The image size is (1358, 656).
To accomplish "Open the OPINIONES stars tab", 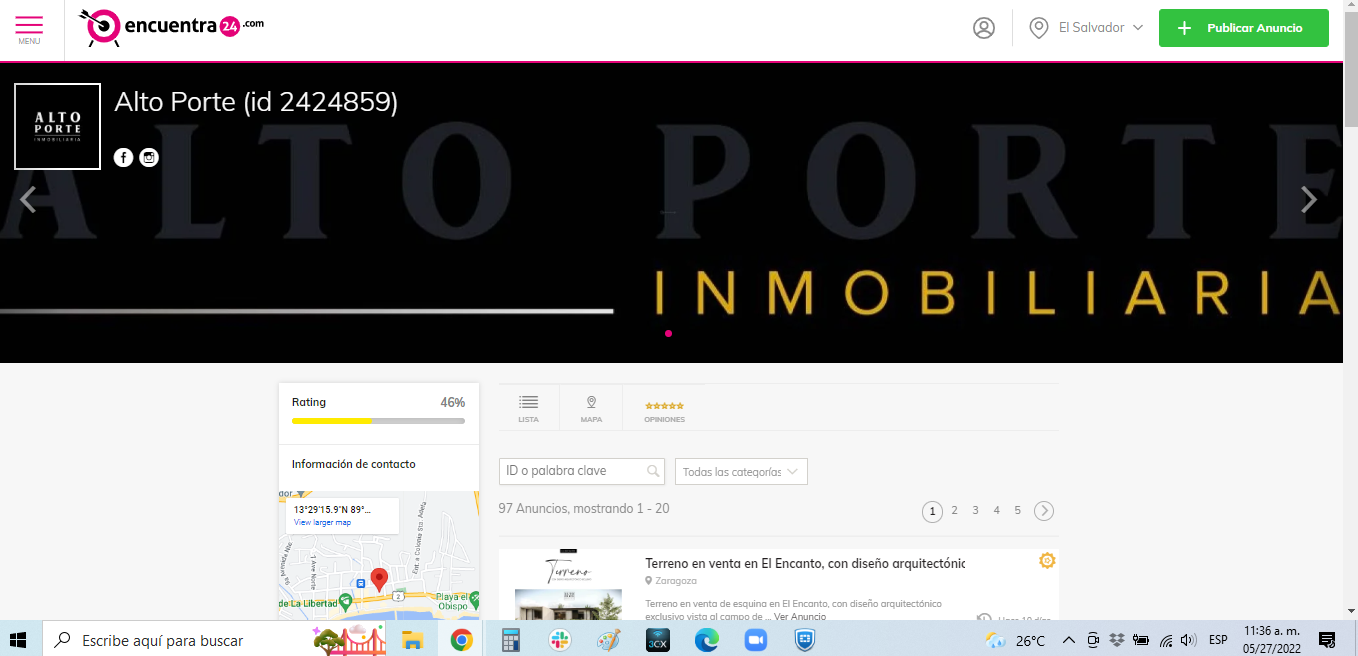I will click(x=664, y=411).
